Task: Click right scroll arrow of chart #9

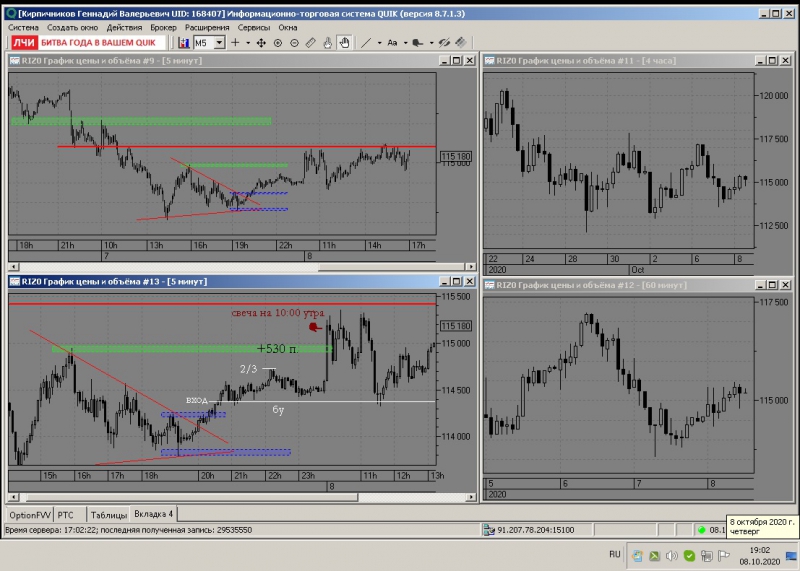Action: [x=471, y=266]
